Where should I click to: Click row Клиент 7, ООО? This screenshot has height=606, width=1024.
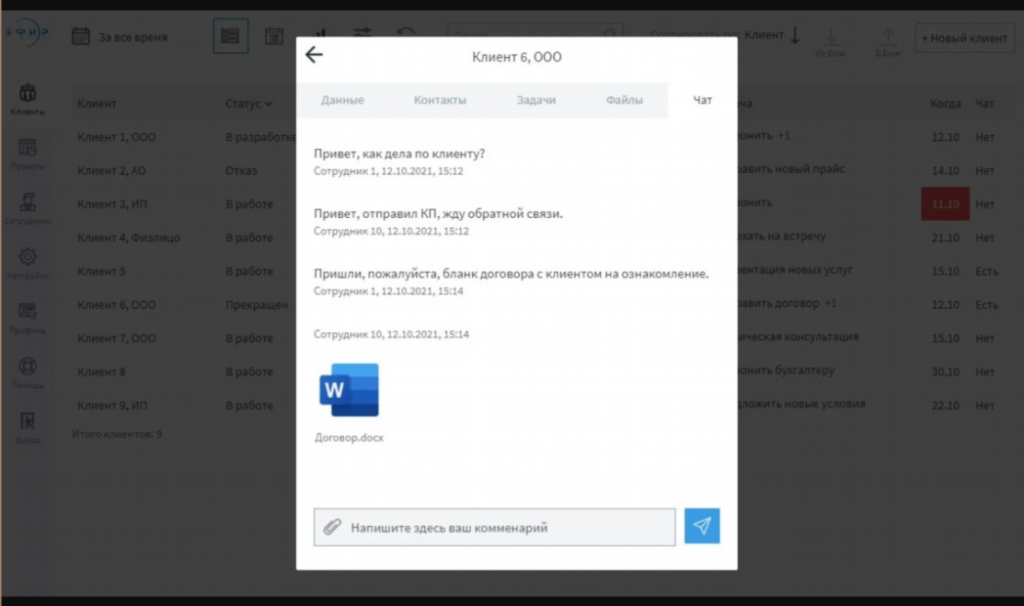coord(116,338)
